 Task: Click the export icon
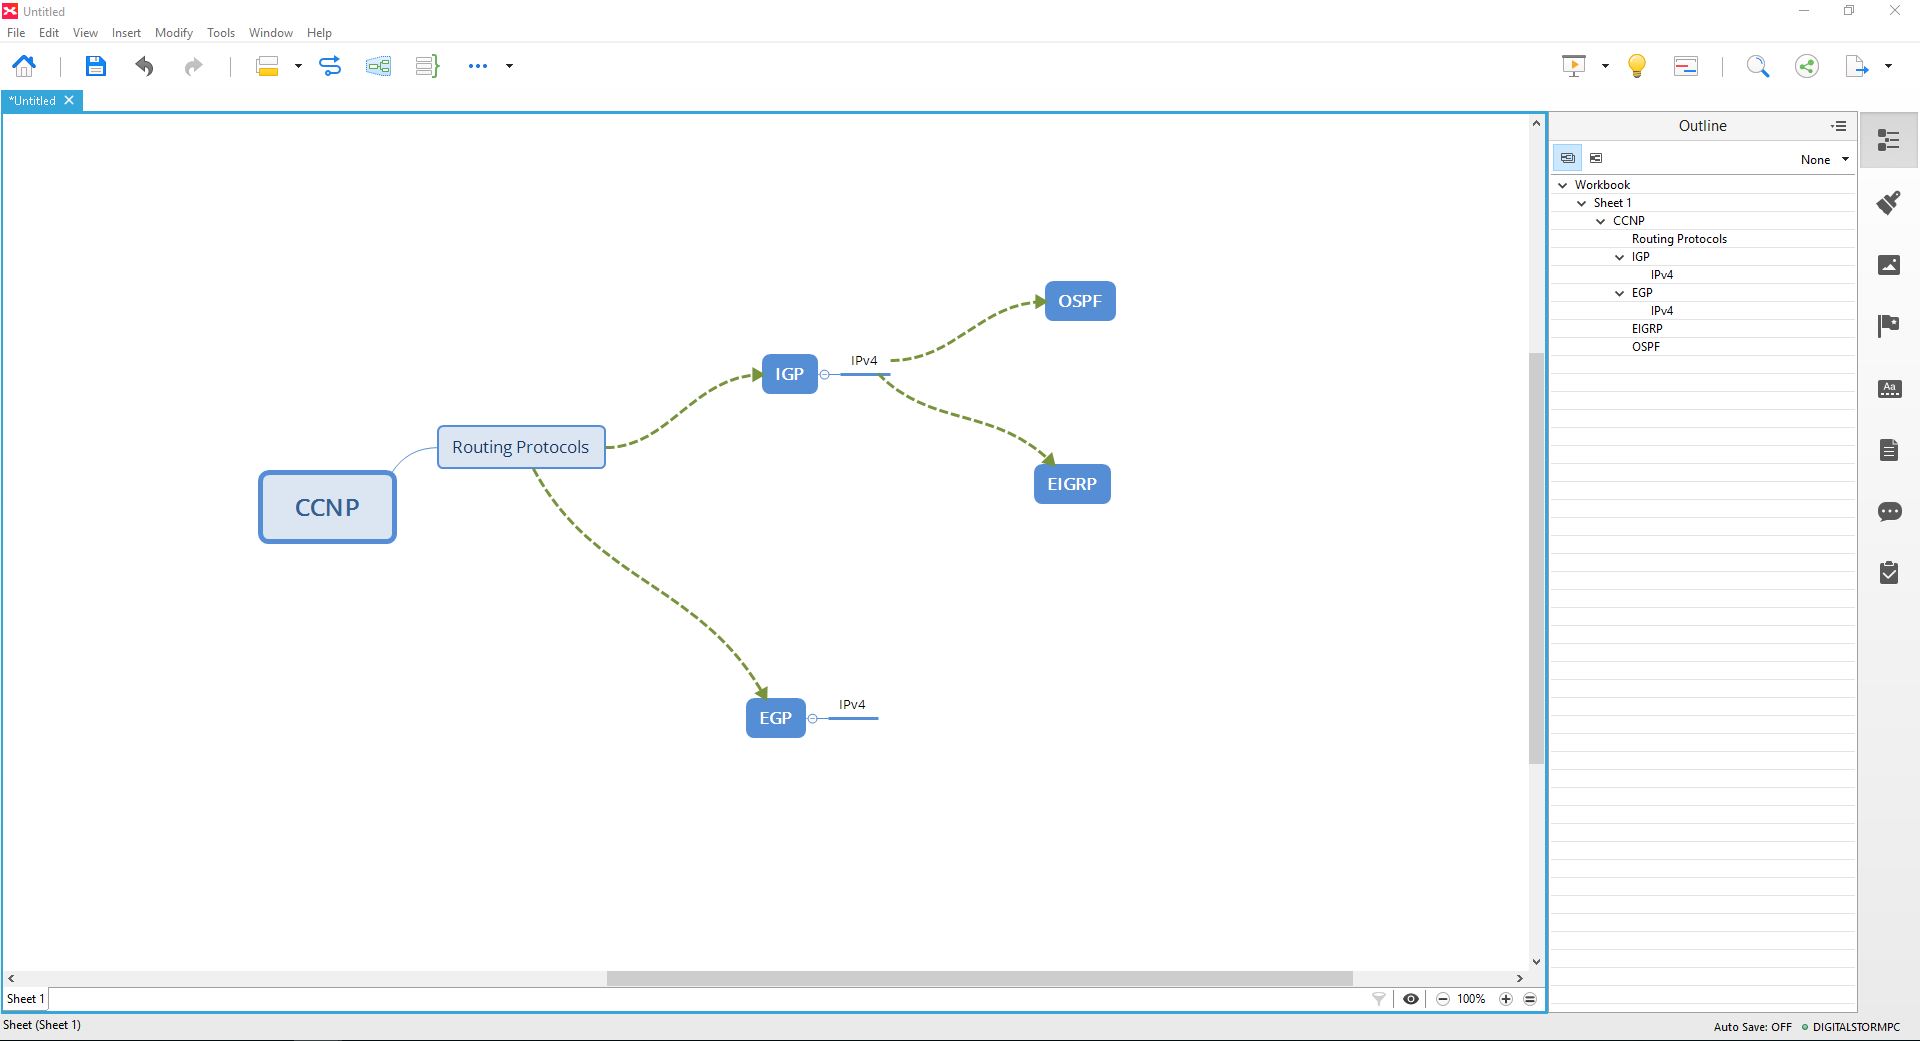coord(1857,66)
